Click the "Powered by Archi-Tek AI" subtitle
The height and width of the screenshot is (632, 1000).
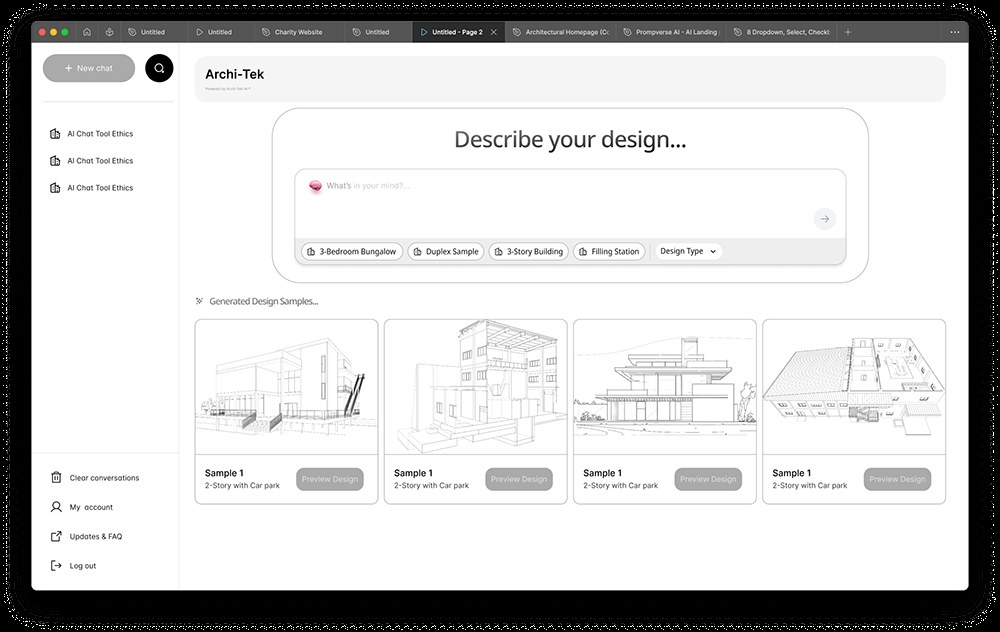(x=228, y=89)
